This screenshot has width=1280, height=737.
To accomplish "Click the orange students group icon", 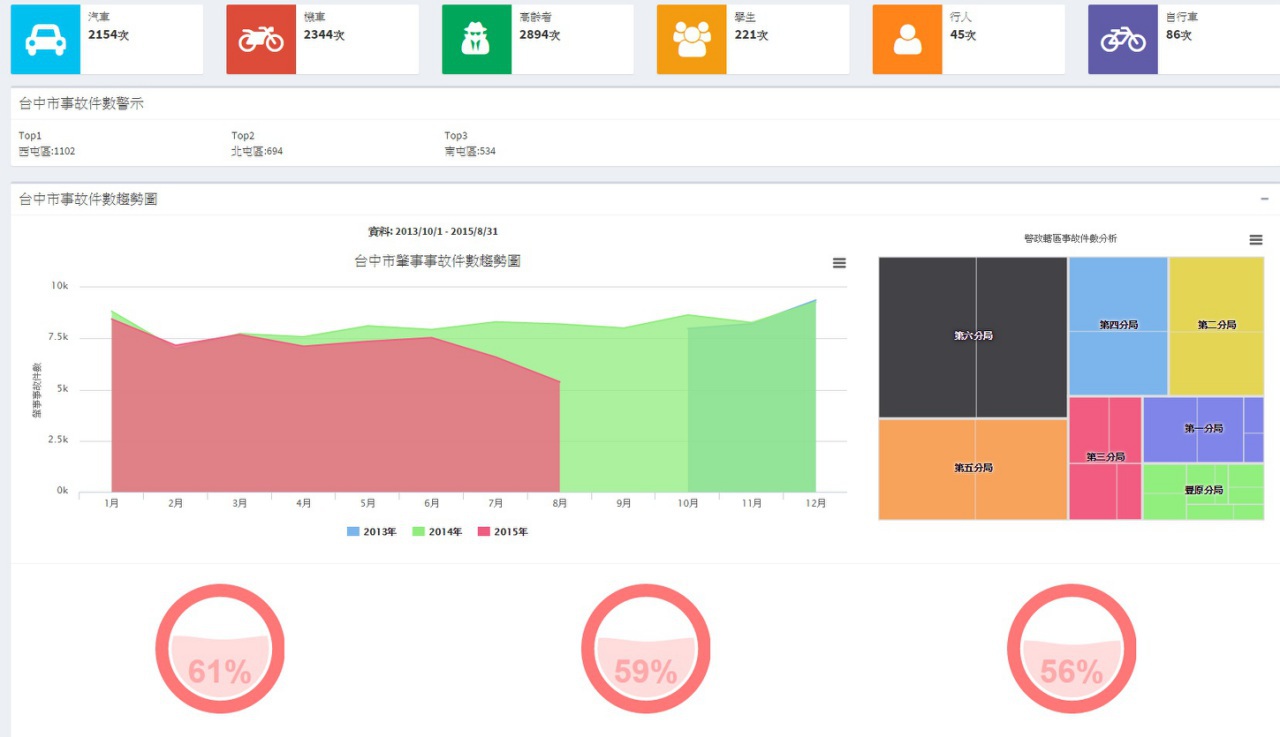I will coord(691,39).
